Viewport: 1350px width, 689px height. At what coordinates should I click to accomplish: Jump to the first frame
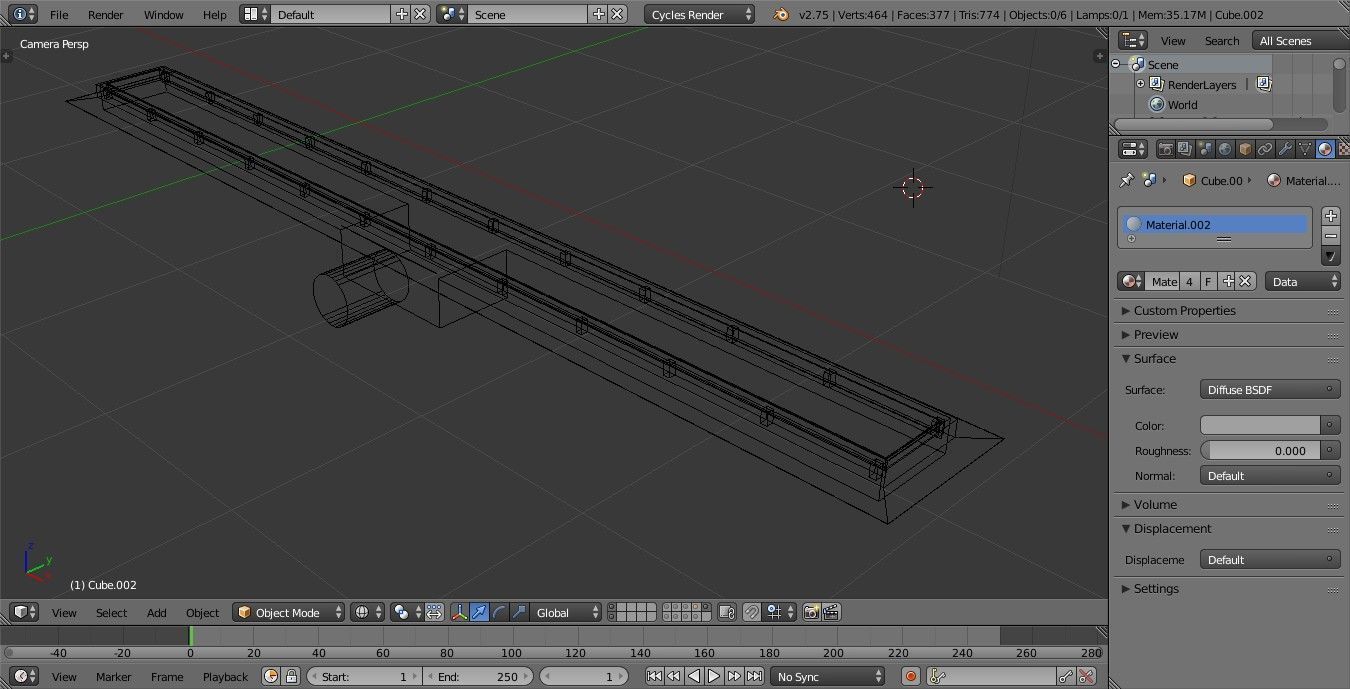tap(654, 677)
